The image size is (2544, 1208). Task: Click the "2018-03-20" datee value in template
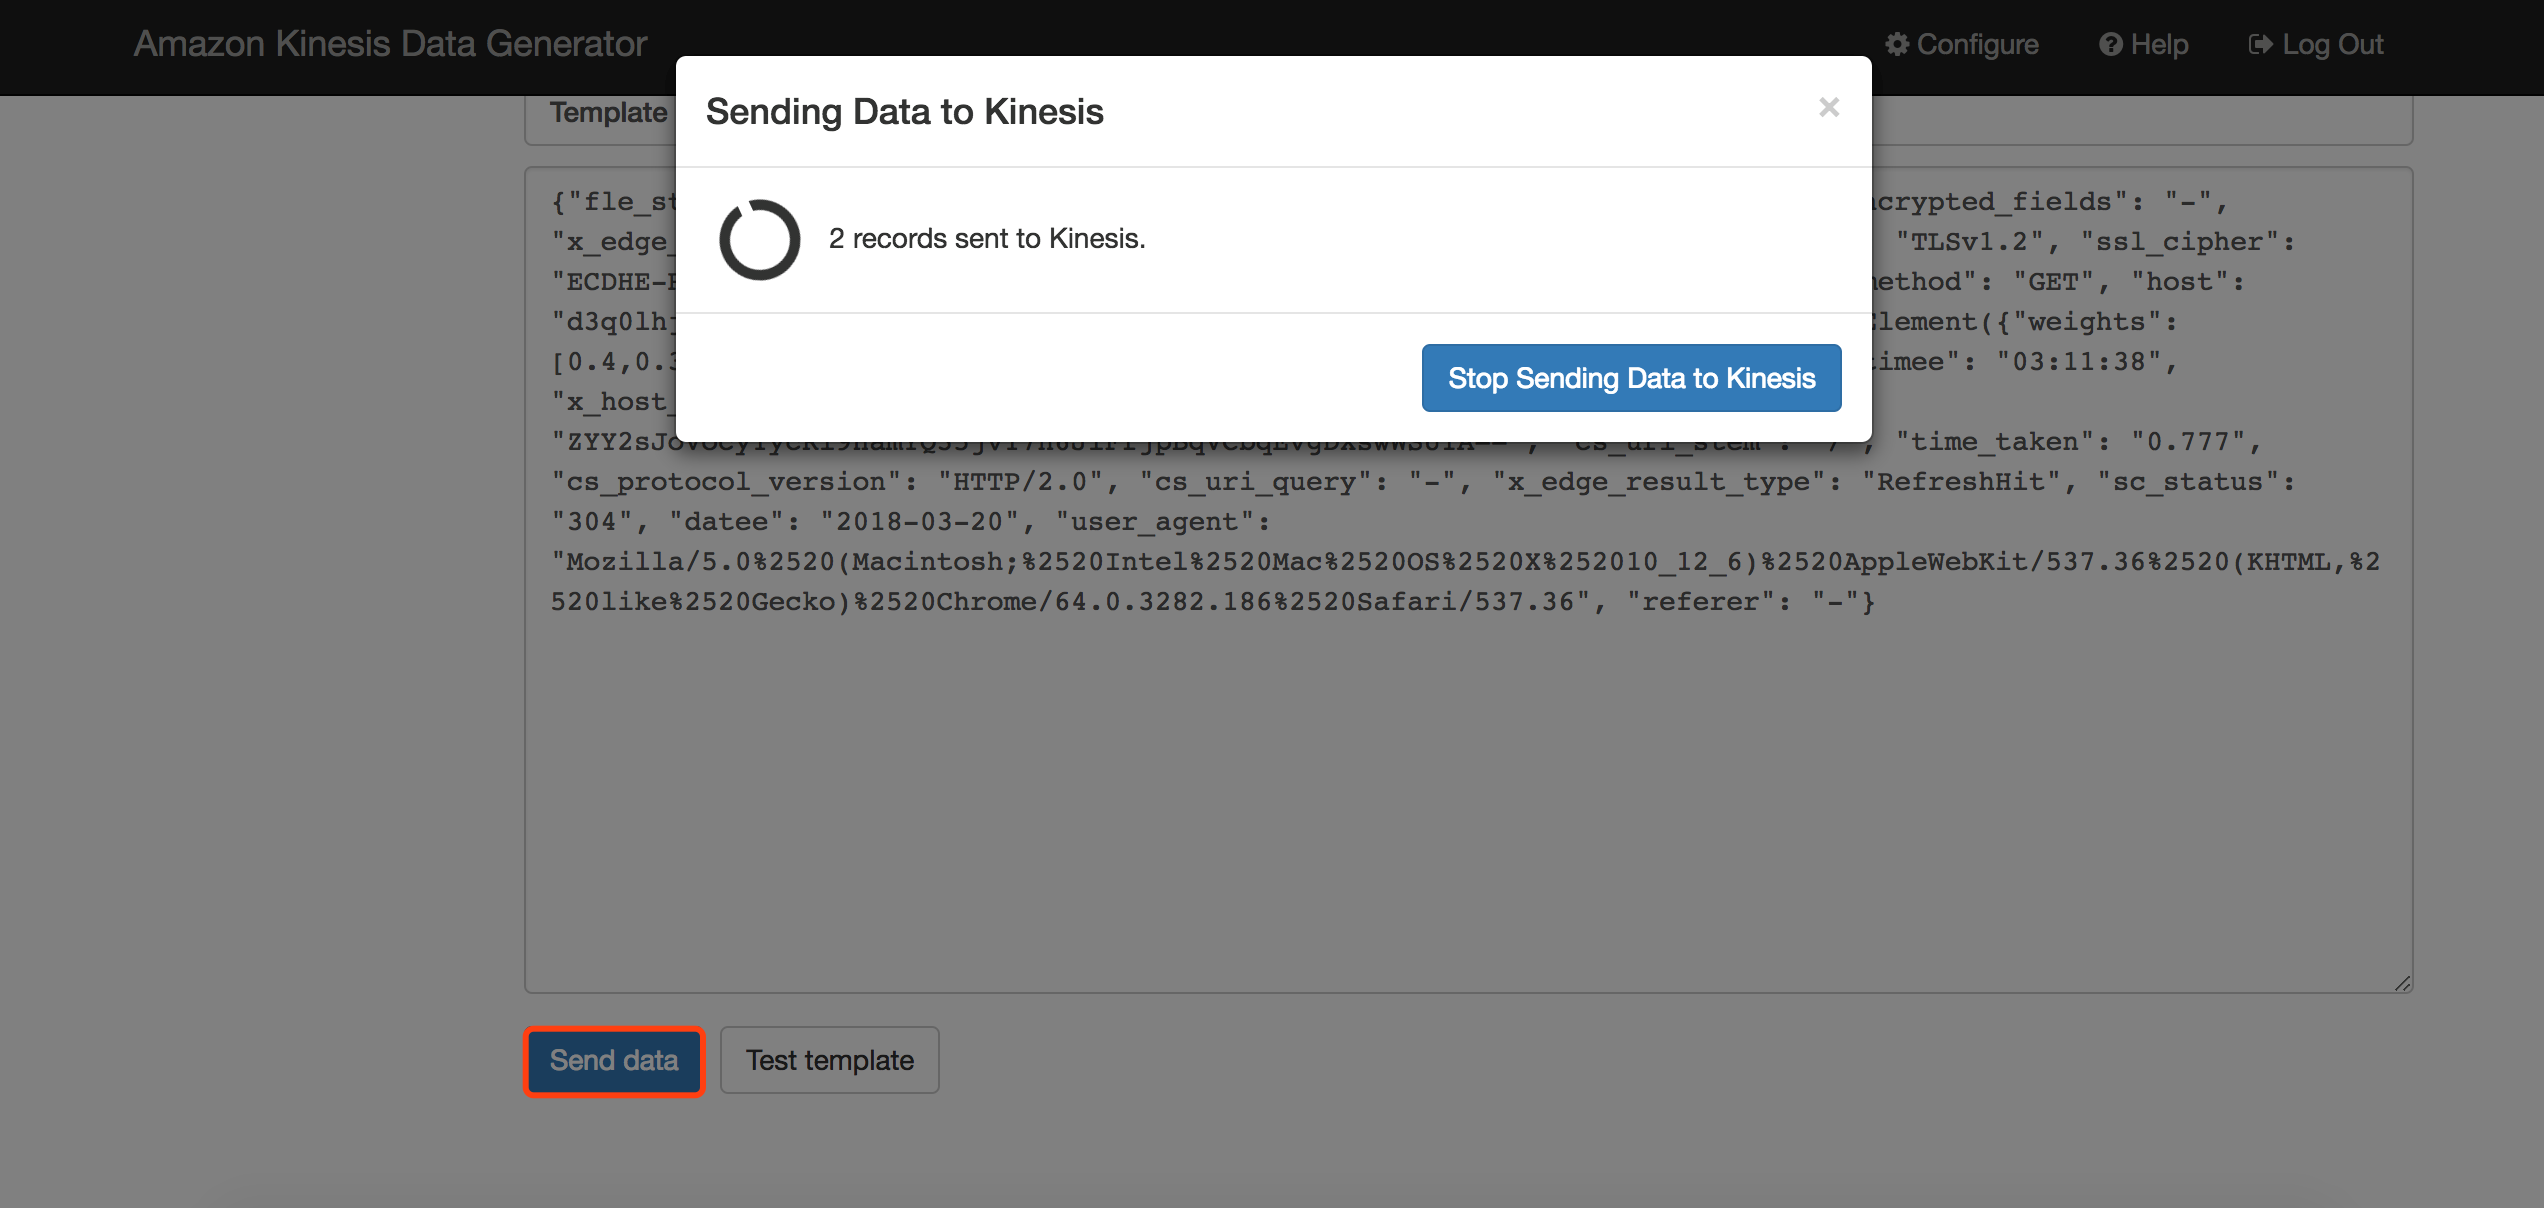(x=919, y=522)
